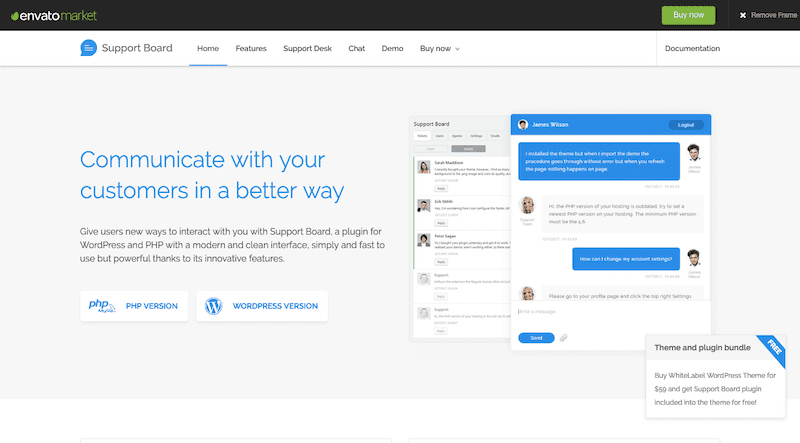Click the WordPress logo icon
800x443 pixels.
[213, 306]
